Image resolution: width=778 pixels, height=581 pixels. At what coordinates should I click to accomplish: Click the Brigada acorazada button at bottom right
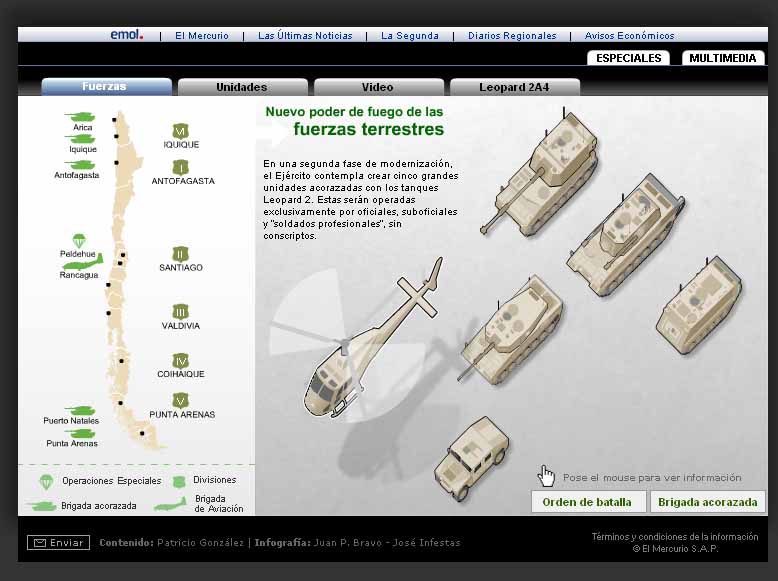tap(708, 502)
